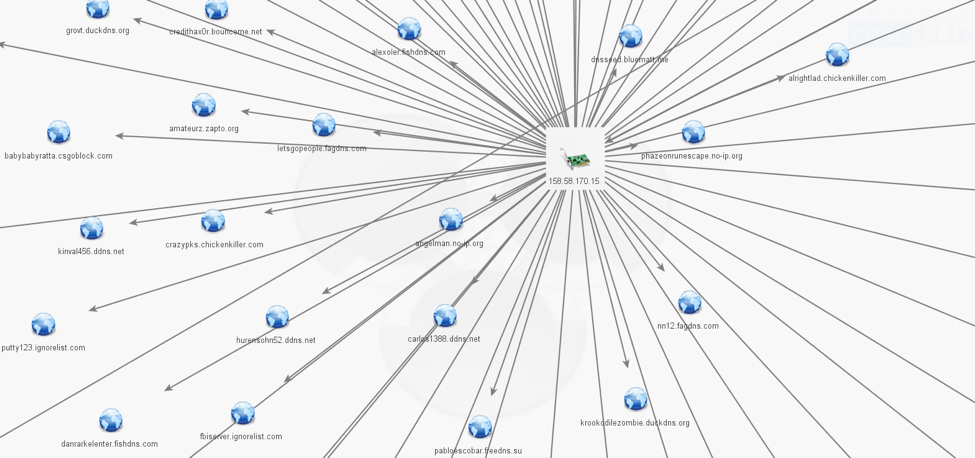Screen dimensions: 975x458
Task: Select the hurensohn52.ddns.net globe node
Action: click(277, 317)
